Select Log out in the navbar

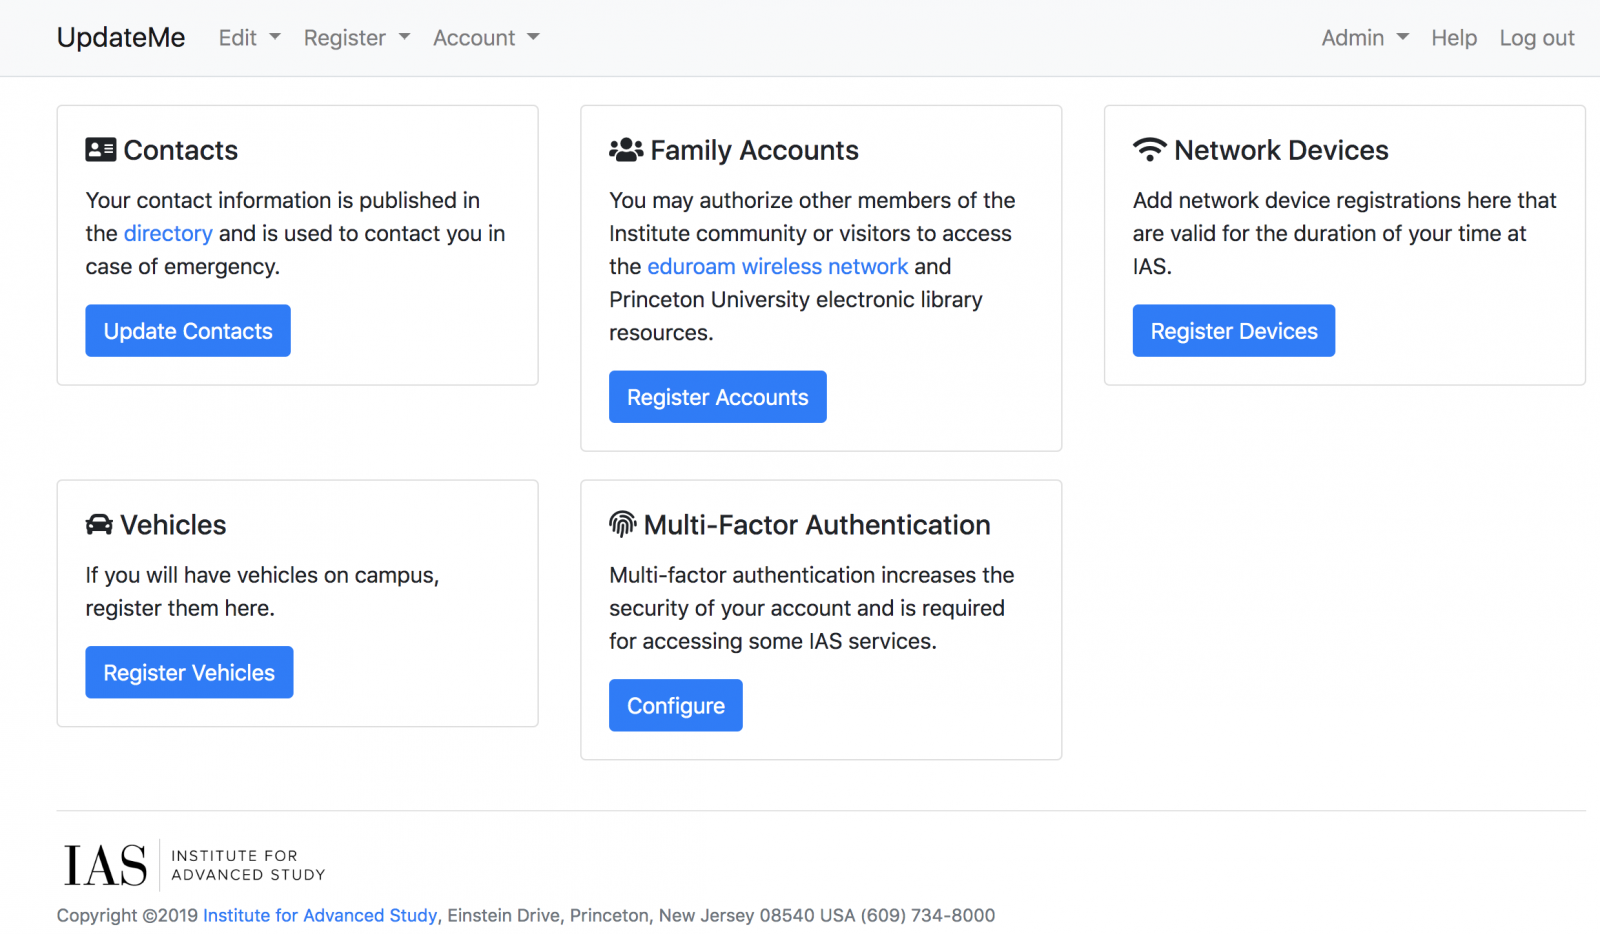[1536, 38]
